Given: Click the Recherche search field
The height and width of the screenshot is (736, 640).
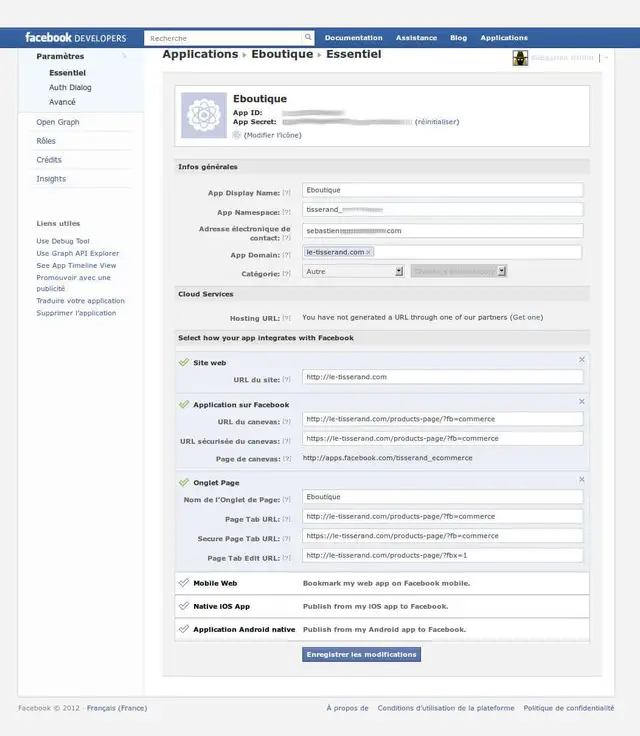Looking at the screenshot, I should [224, 38].
